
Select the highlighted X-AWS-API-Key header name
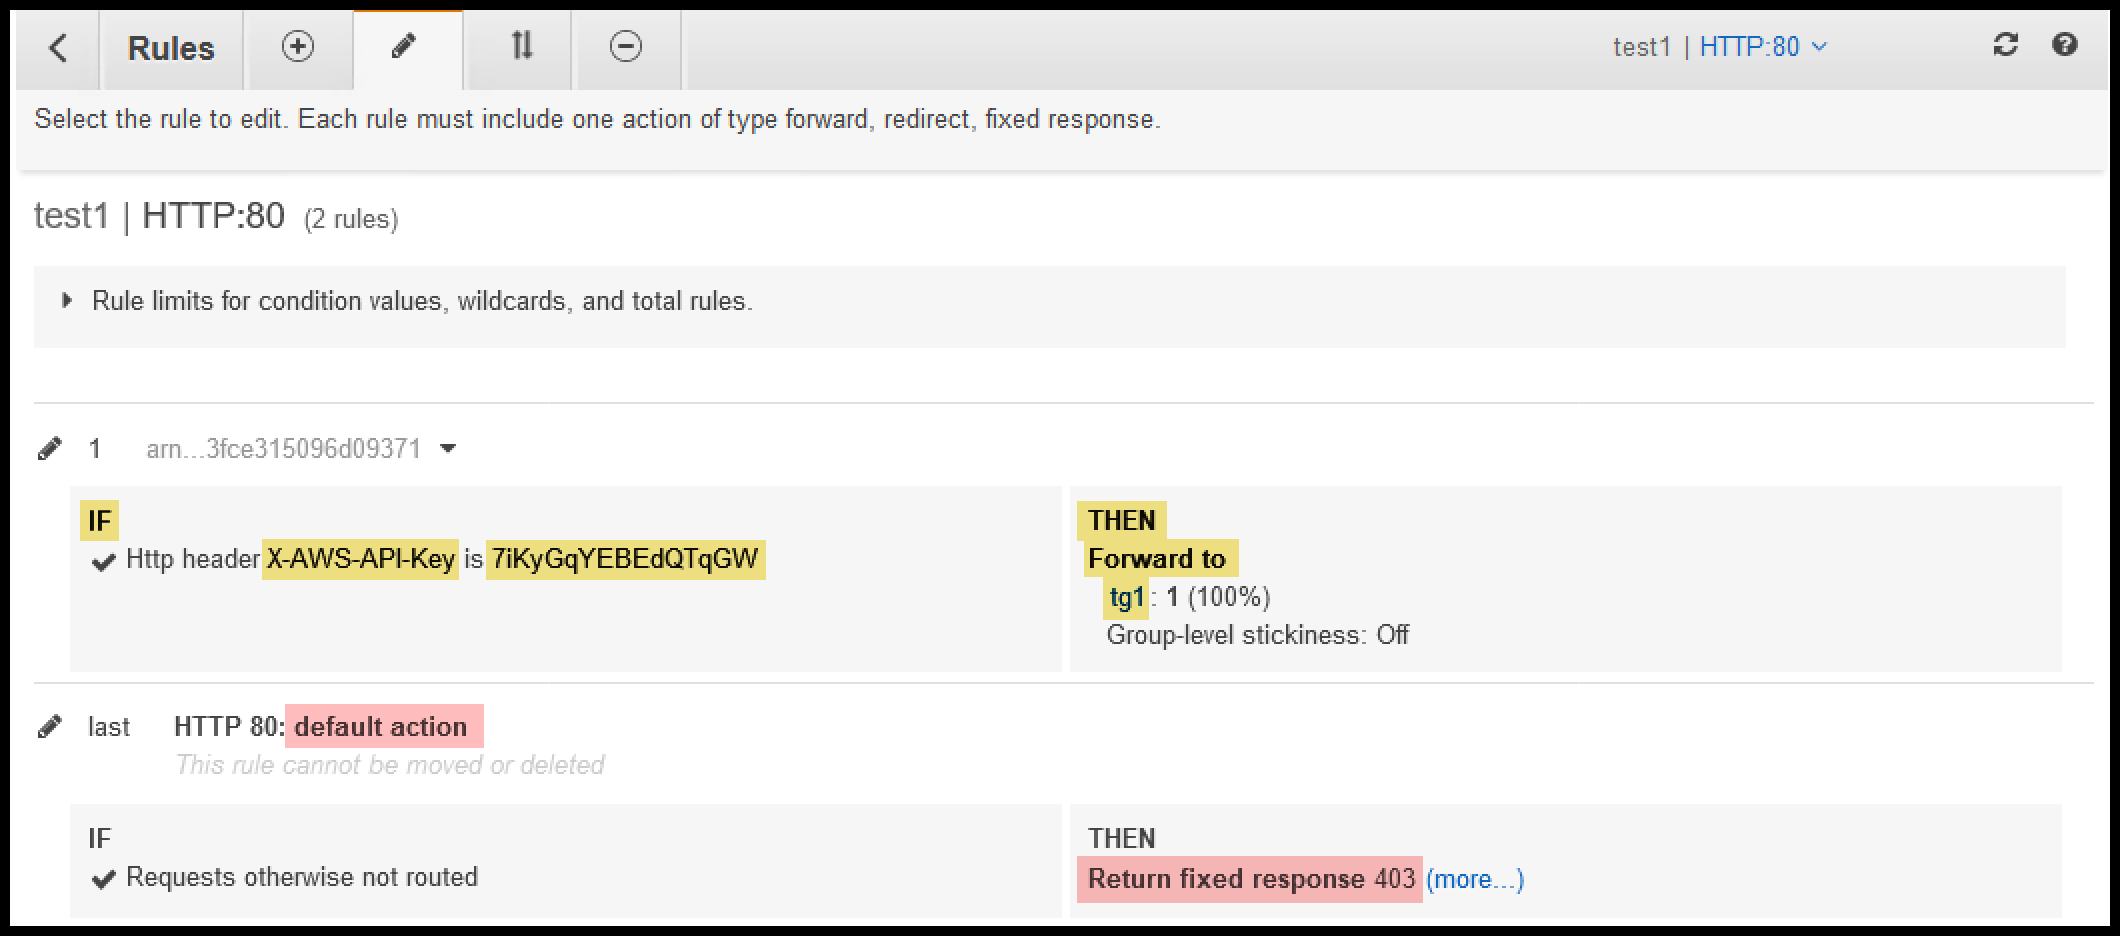click(361, 558)
